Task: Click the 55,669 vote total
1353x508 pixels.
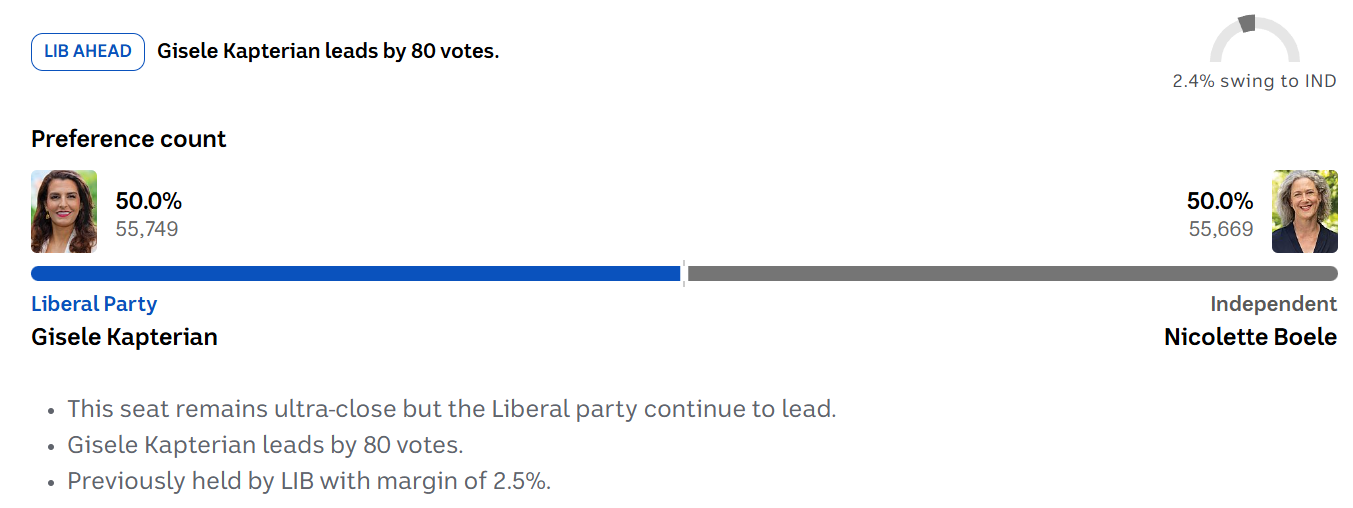Action: point(1221,230)
